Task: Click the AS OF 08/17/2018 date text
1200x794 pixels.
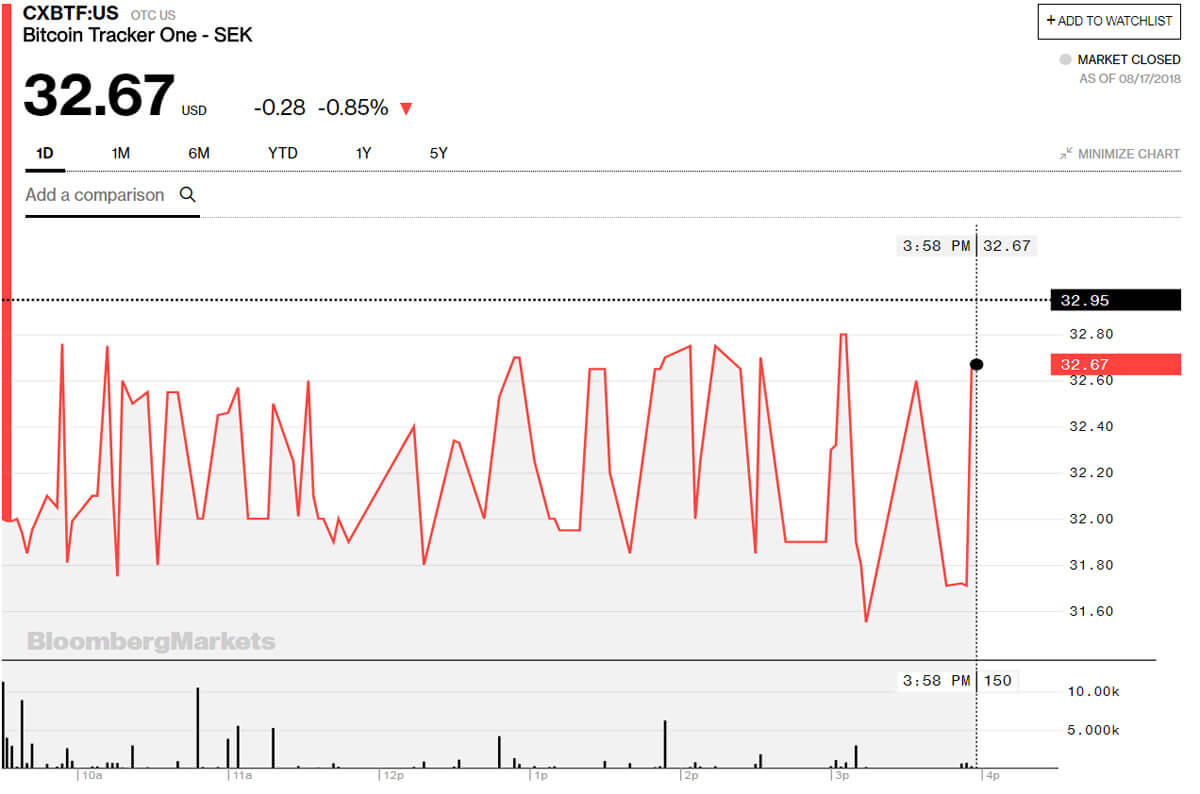Action: point(1130,79)
